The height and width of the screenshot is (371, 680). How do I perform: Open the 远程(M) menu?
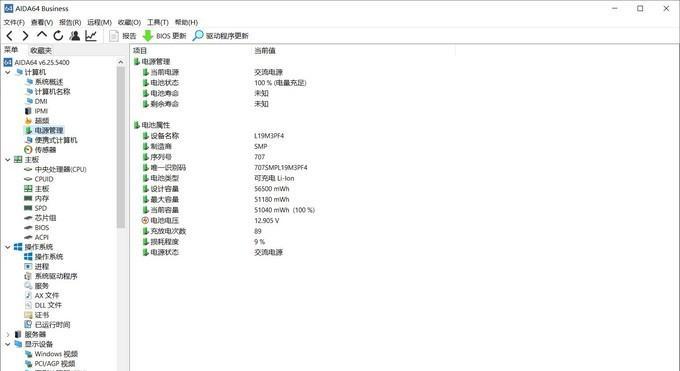click(x=99, y=22)
